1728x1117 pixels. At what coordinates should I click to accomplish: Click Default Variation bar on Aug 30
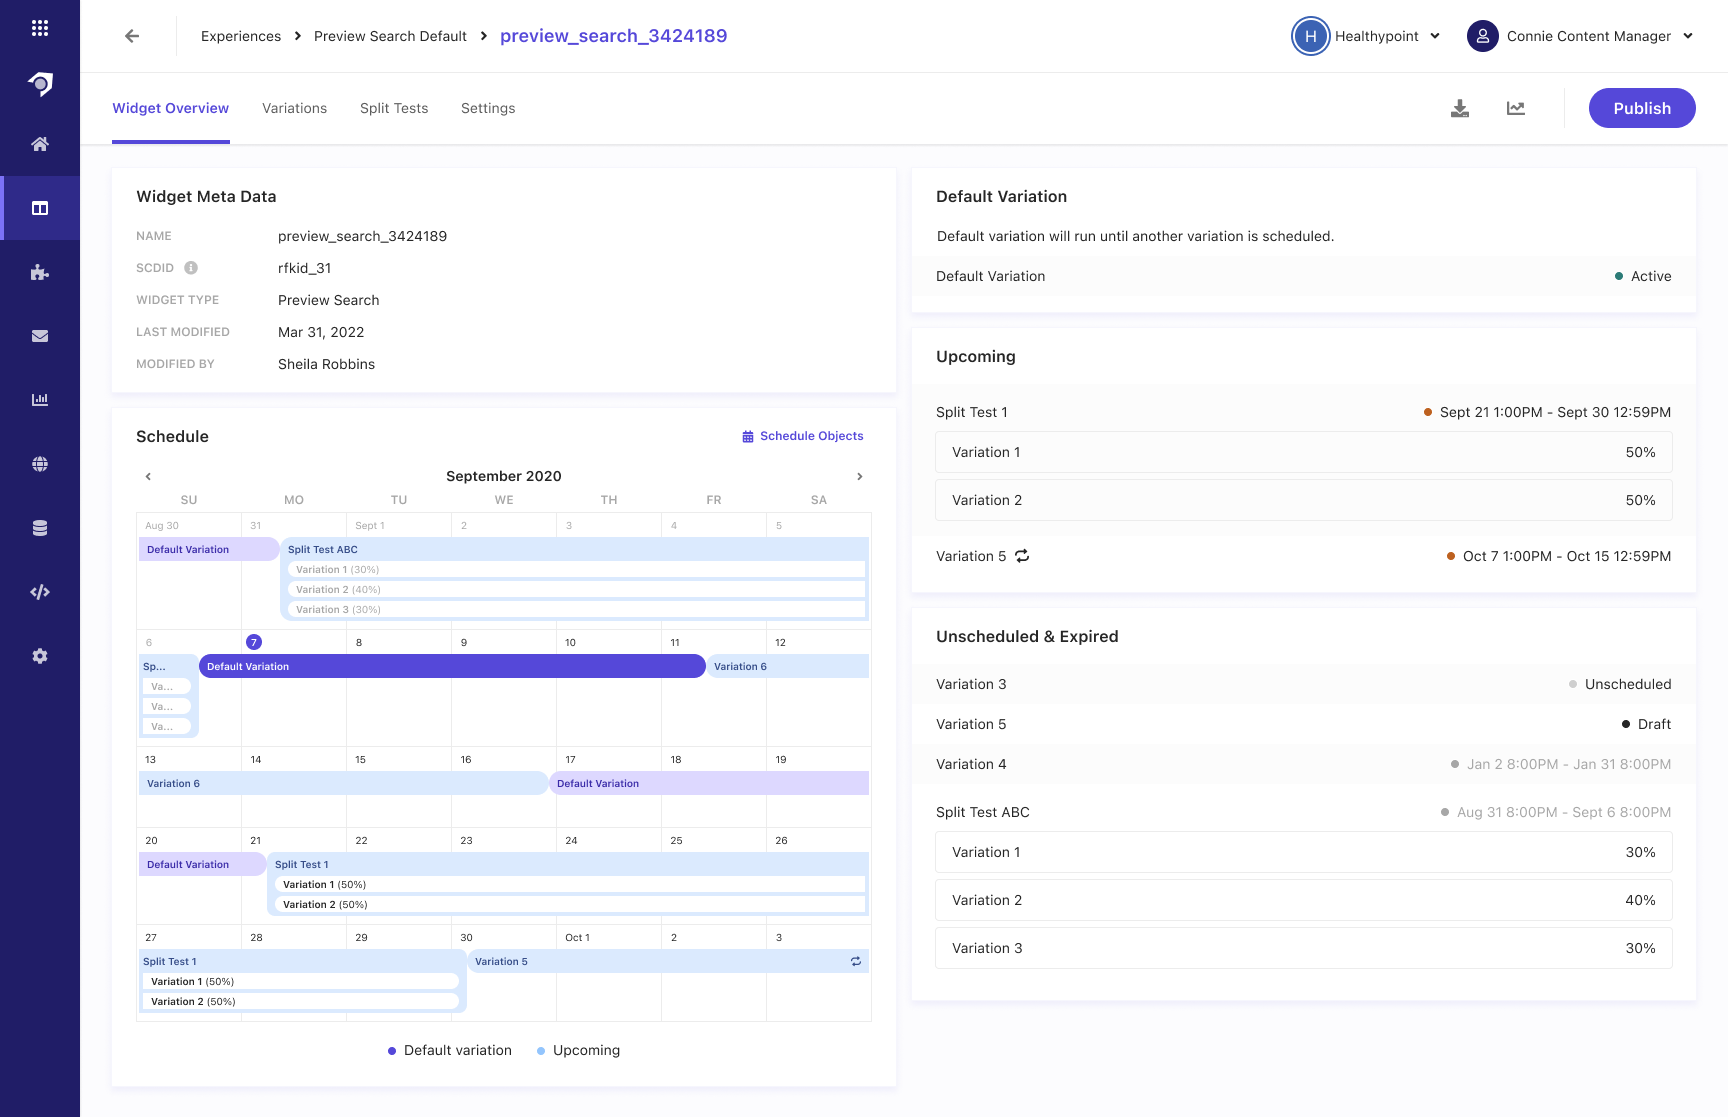(x=209, y=549)
